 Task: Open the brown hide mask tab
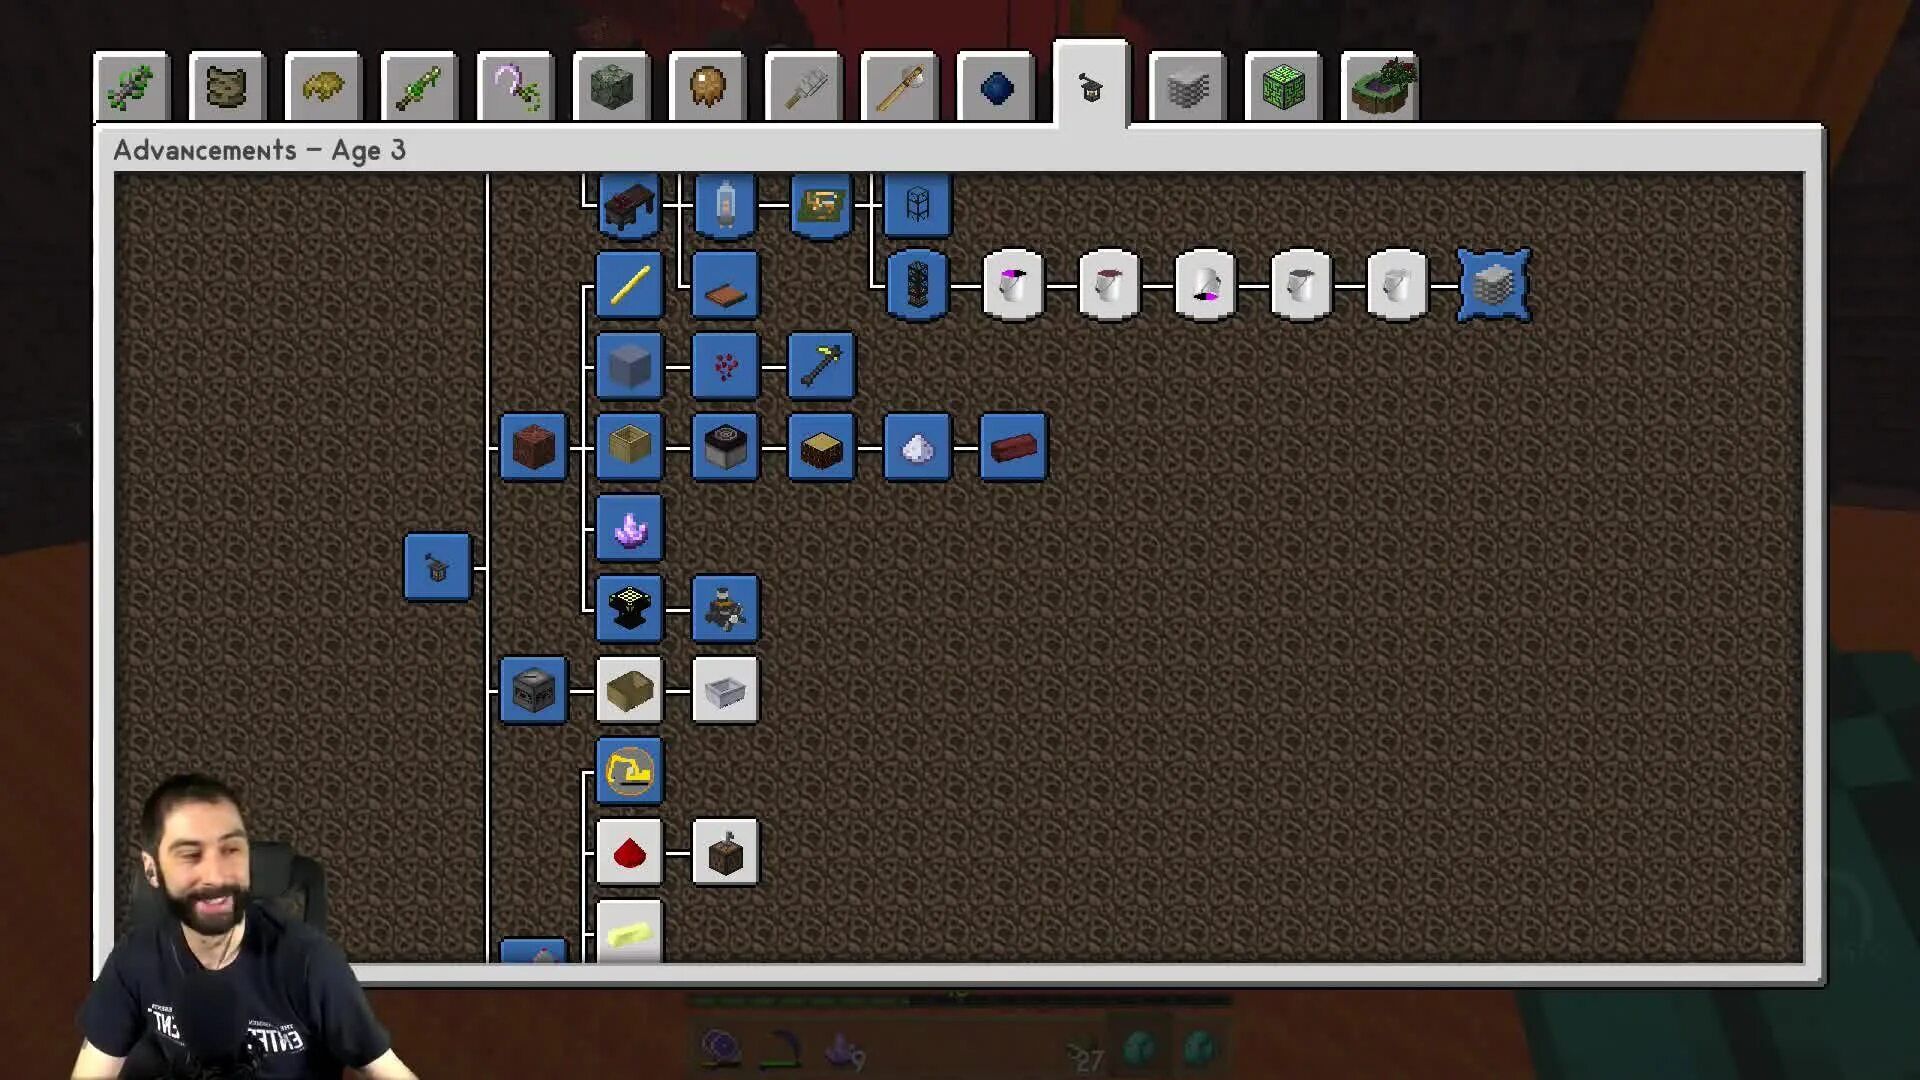tap(708, 88)
